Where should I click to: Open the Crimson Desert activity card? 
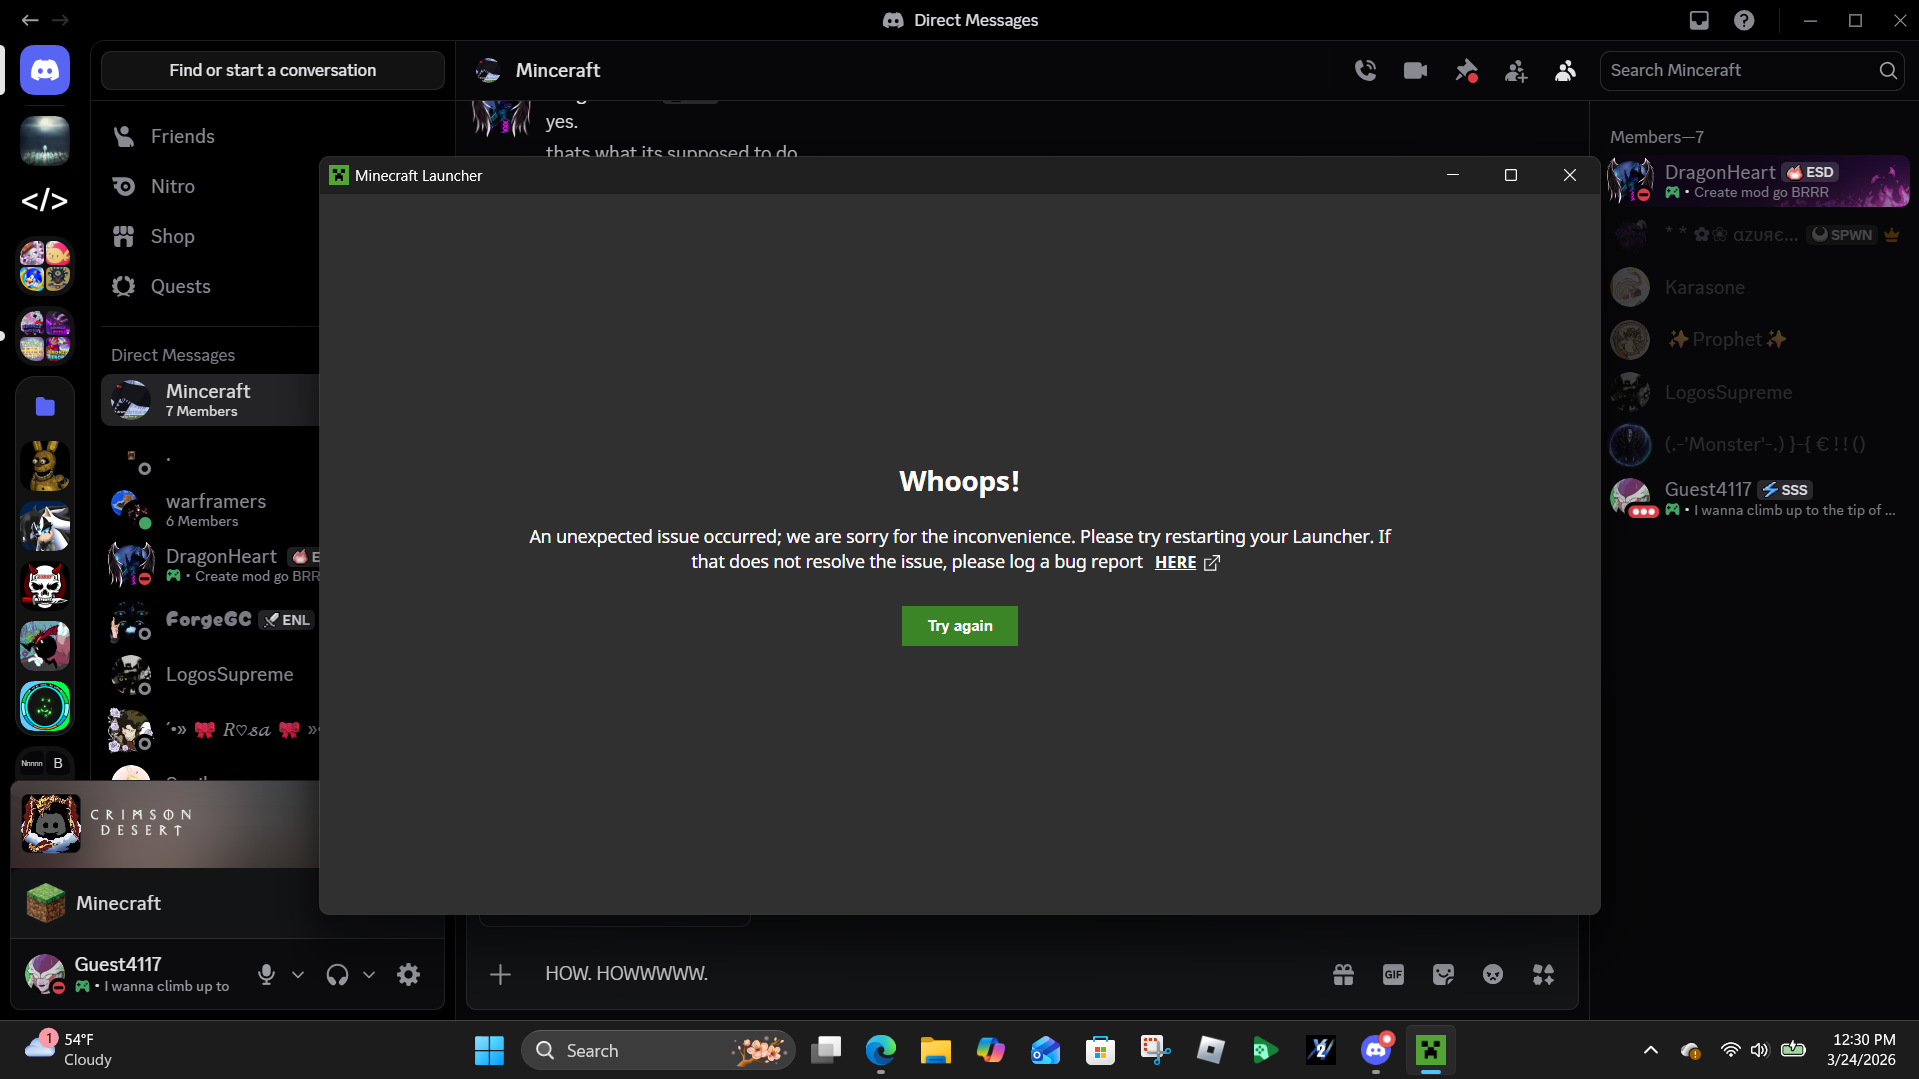point(165,824)
